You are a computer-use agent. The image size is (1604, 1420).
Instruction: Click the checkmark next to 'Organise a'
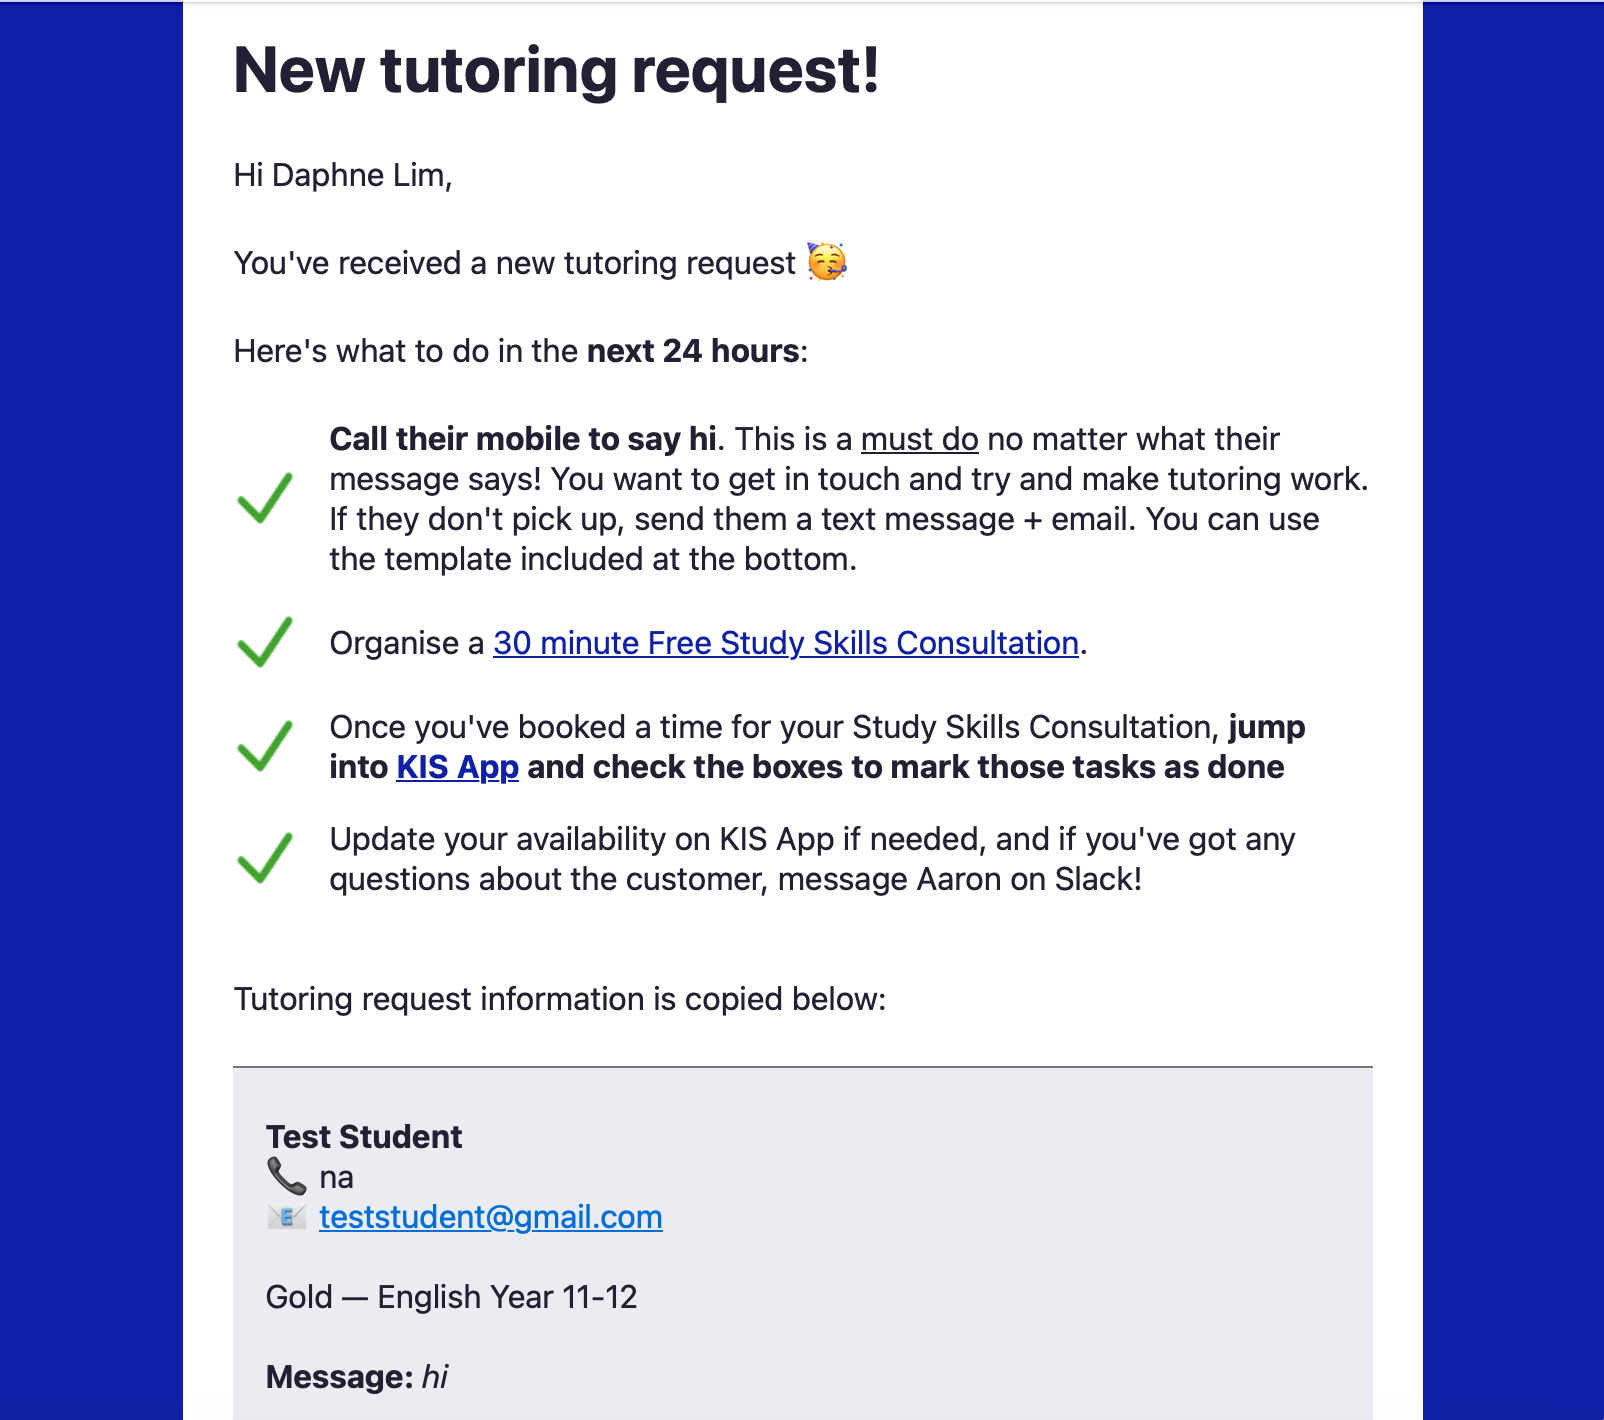click(265, 642)
